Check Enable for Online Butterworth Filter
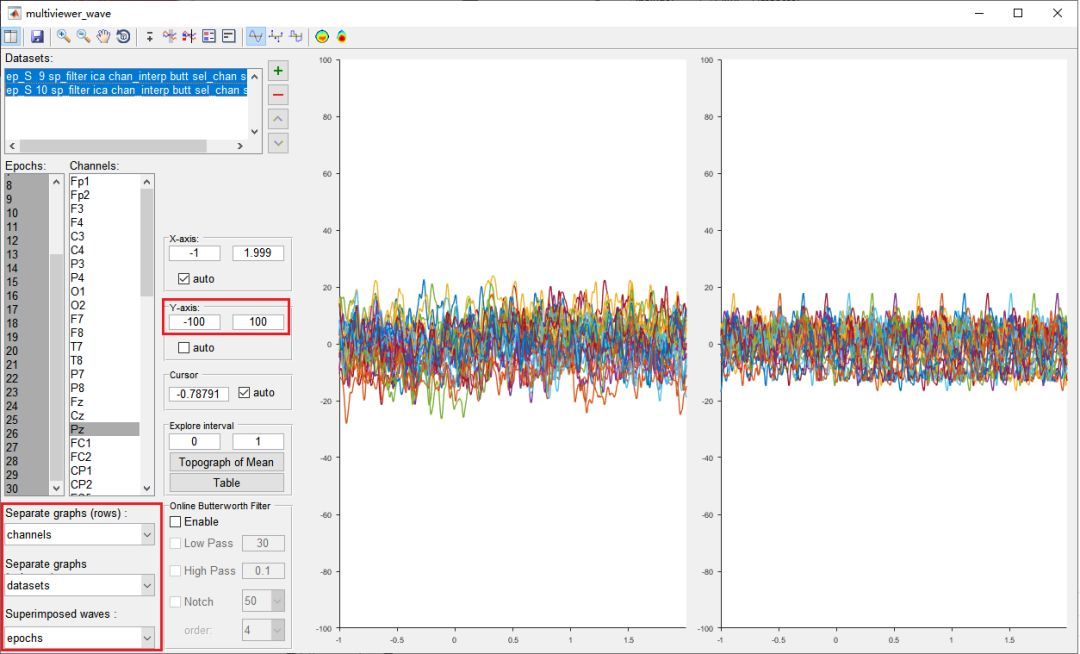 176,522
